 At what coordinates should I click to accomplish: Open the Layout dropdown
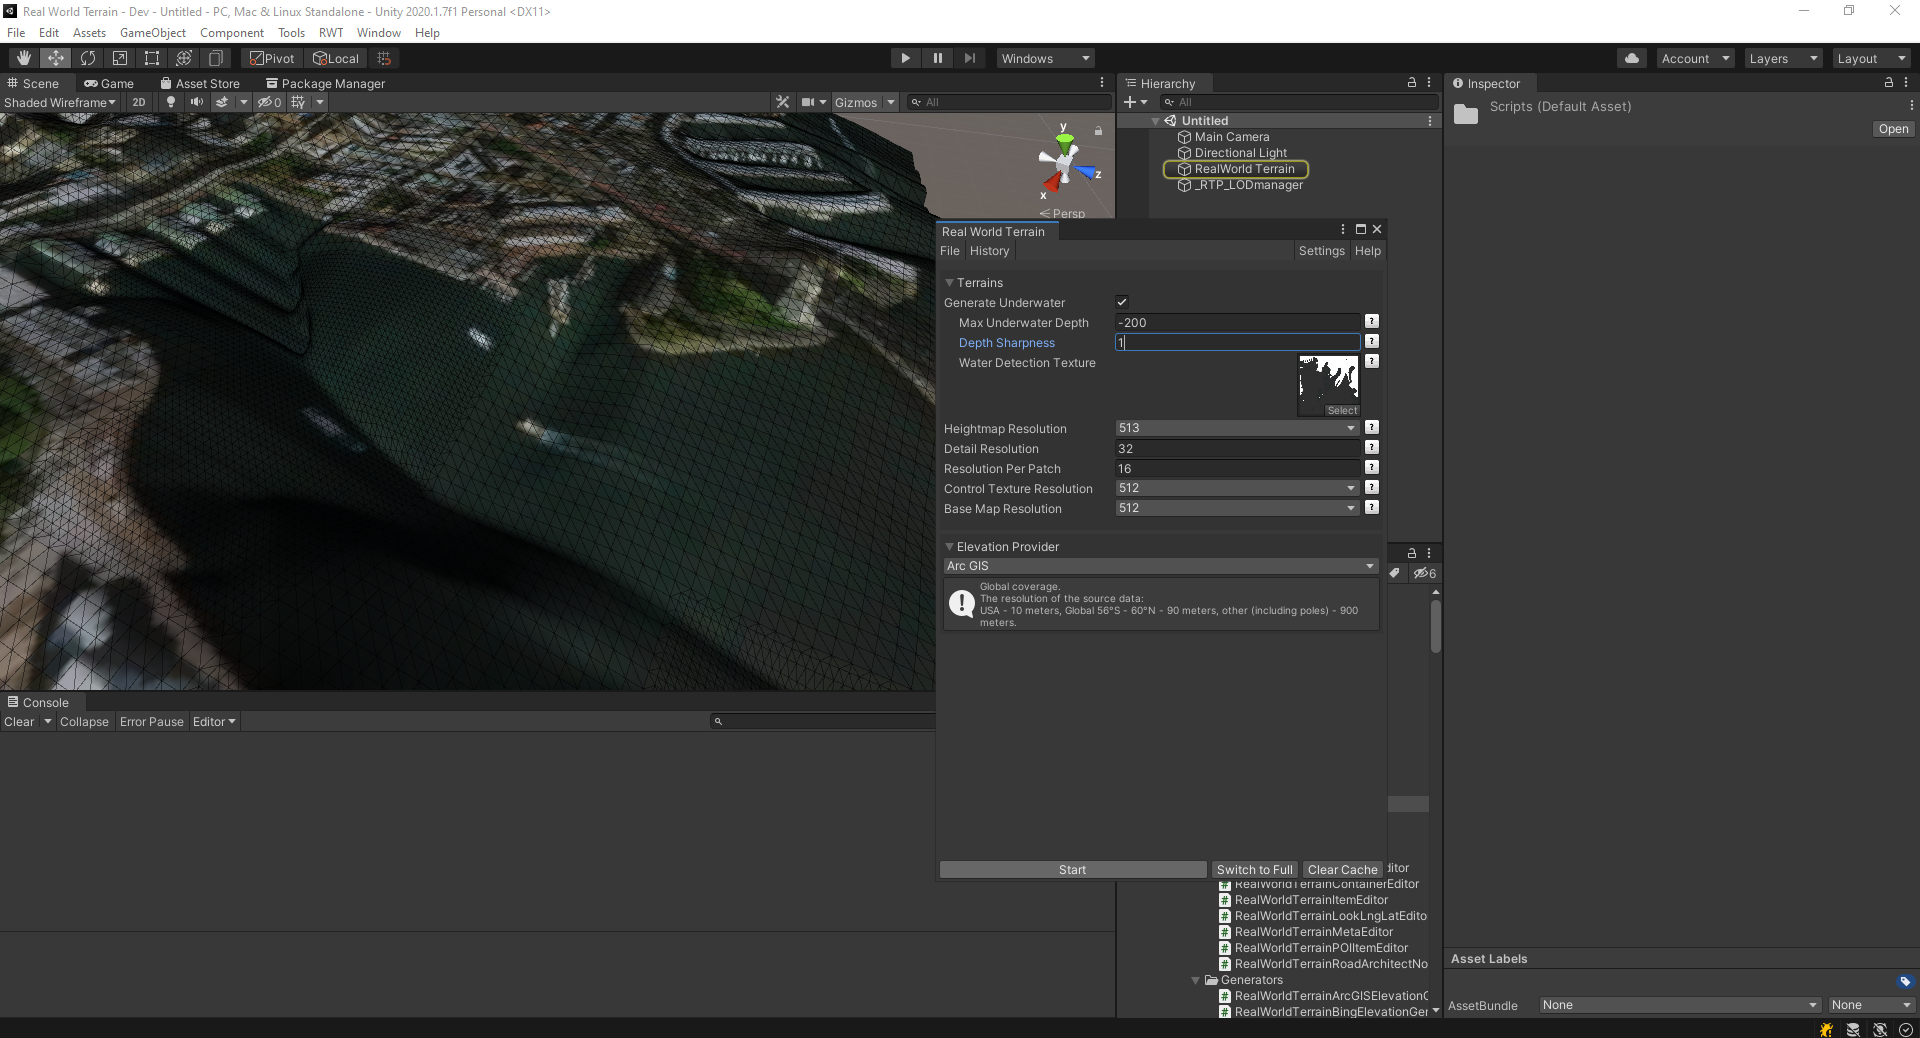coord(1871,58)
